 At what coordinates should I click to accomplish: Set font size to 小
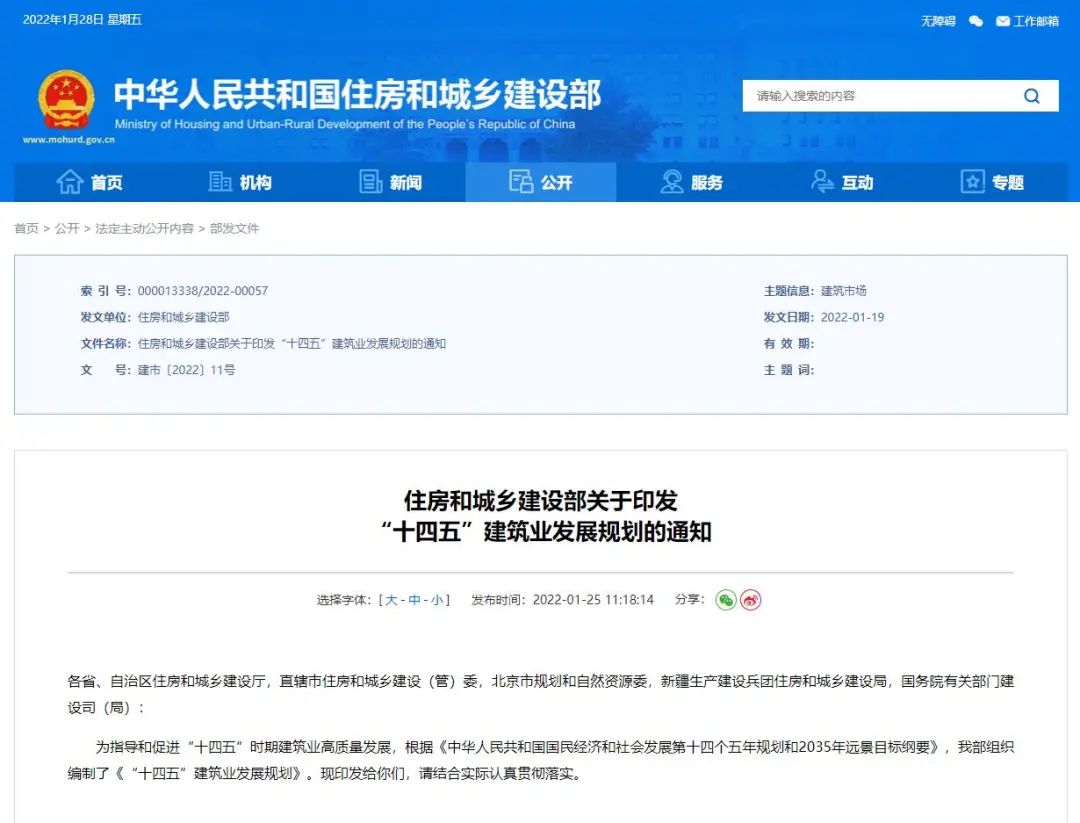(437, 600)
